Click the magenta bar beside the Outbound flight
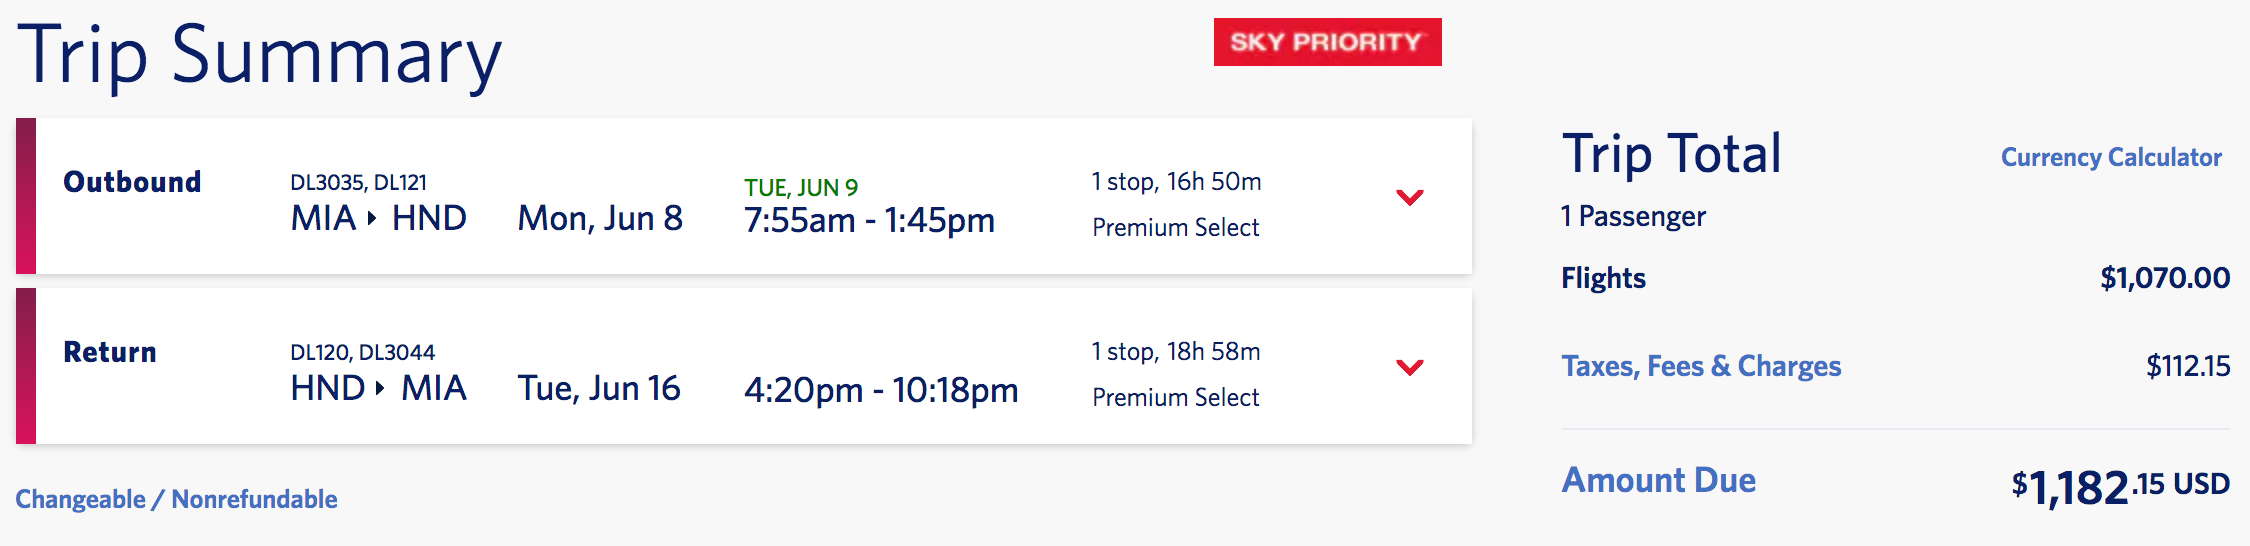This screenshot has width=2250, height=546. [26, 196]
